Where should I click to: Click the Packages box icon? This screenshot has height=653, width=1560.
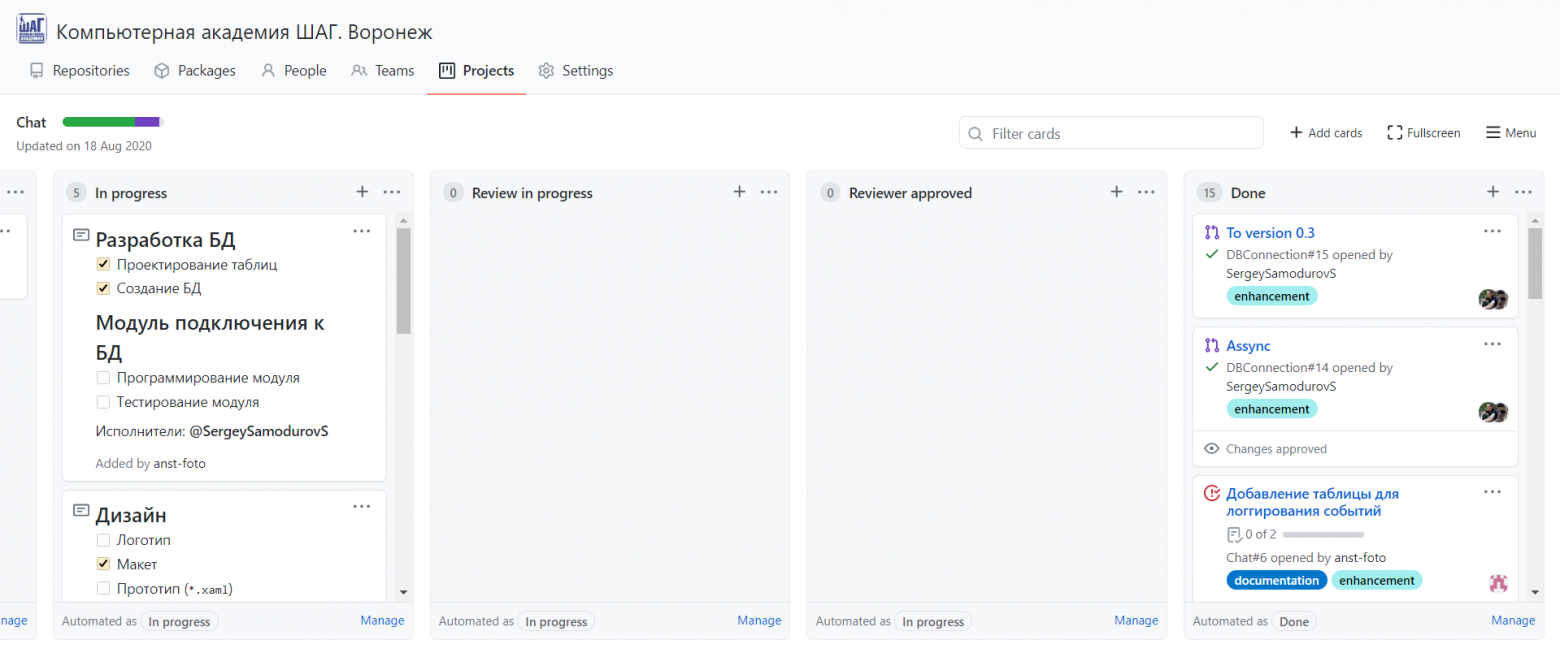(x=162, y=70)
